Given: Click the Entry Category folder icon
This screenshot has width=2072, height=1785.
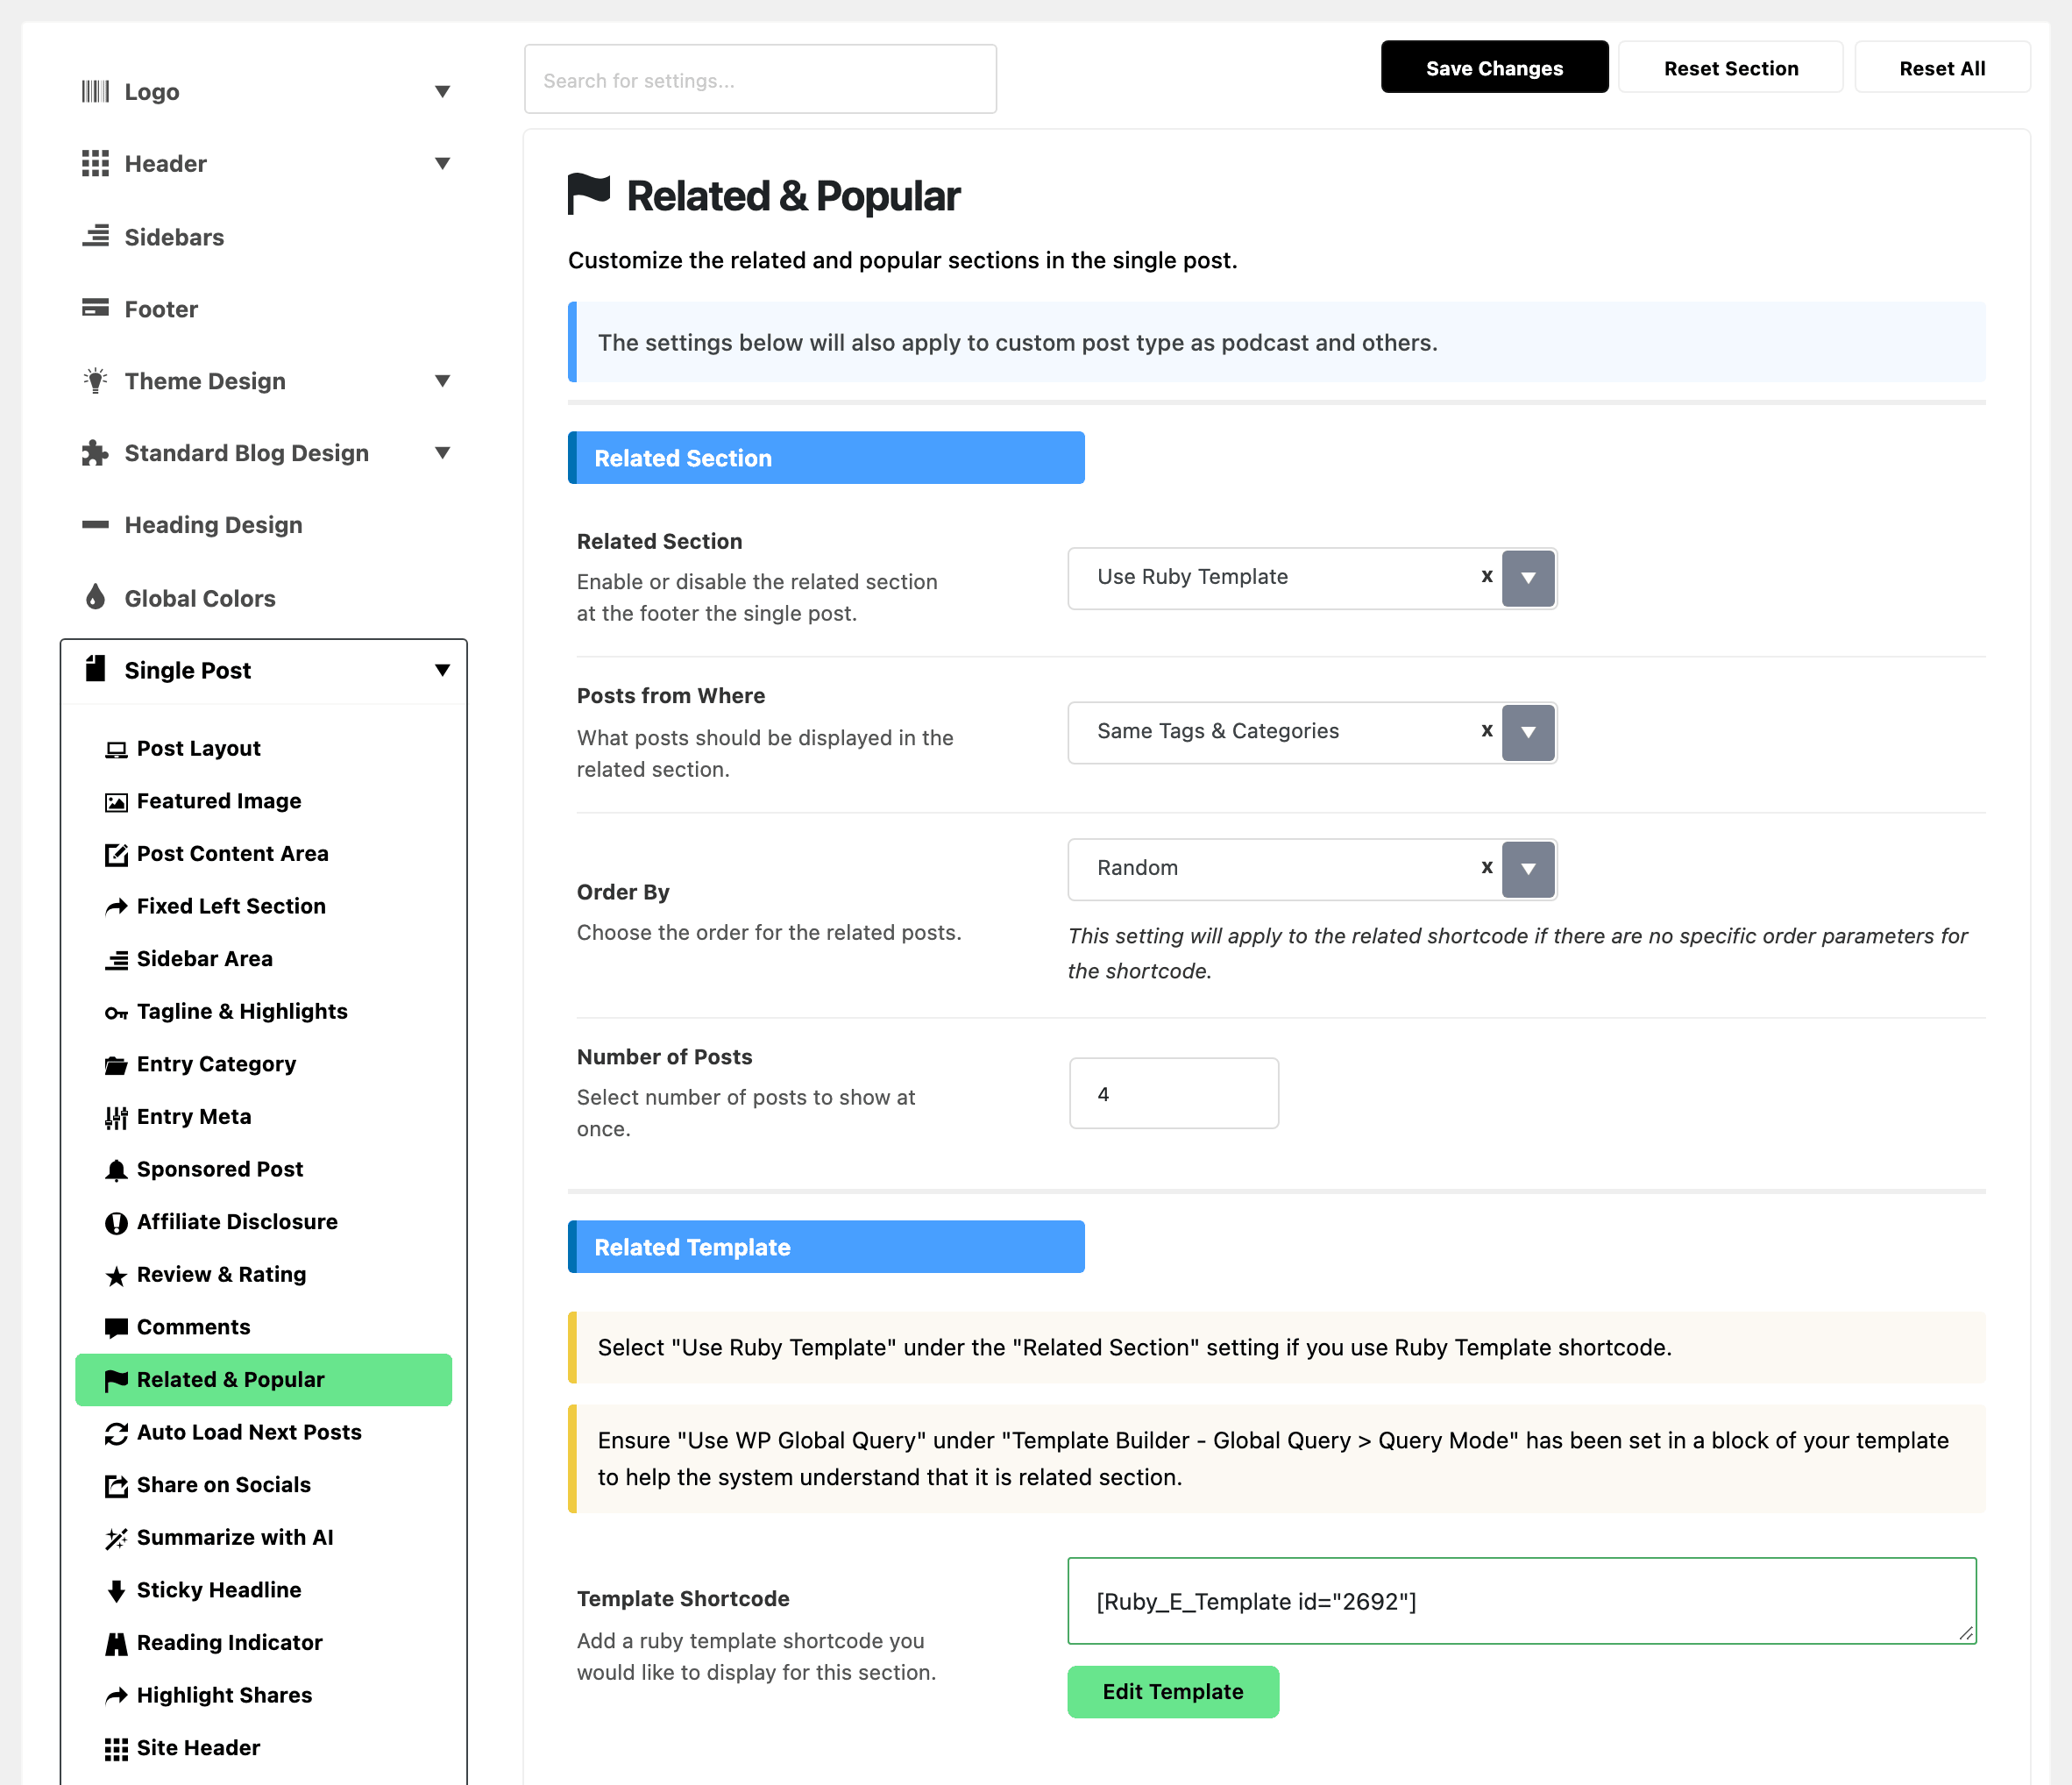Looking at the screenshot, I should (x=116, y=1065).
